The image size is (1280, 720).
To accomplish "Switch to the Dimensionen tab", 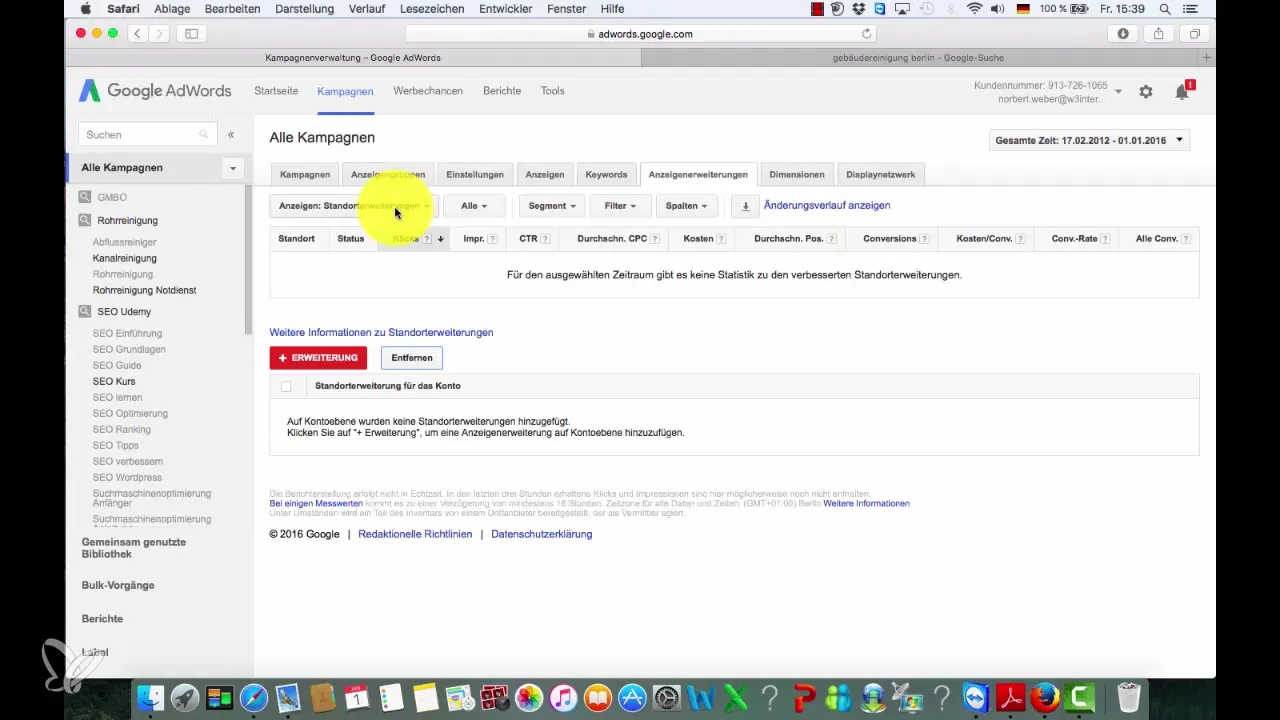I will click(797, 174).
